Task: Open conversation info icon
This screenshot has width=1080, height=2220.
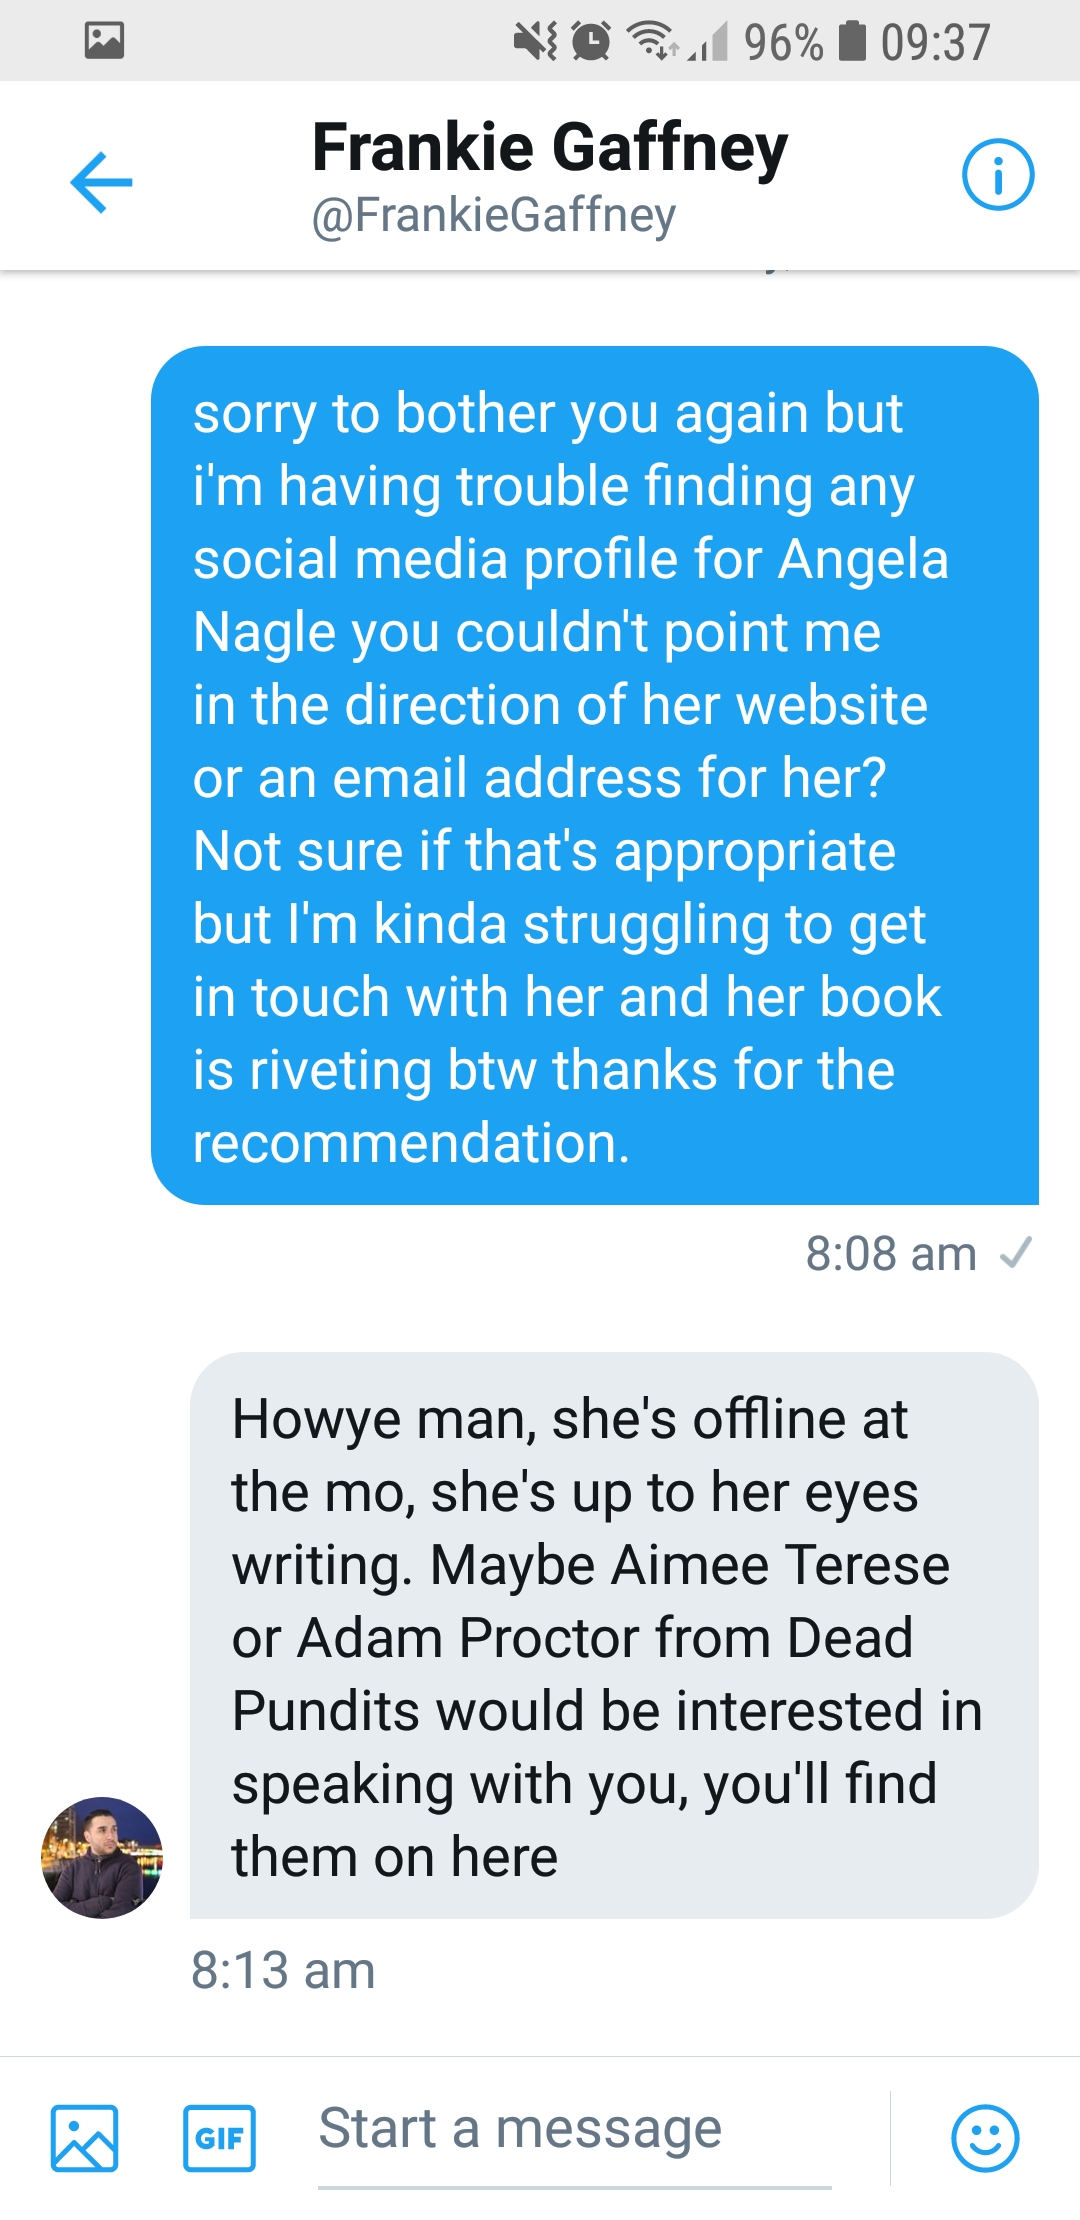Action: click(997, 176)
